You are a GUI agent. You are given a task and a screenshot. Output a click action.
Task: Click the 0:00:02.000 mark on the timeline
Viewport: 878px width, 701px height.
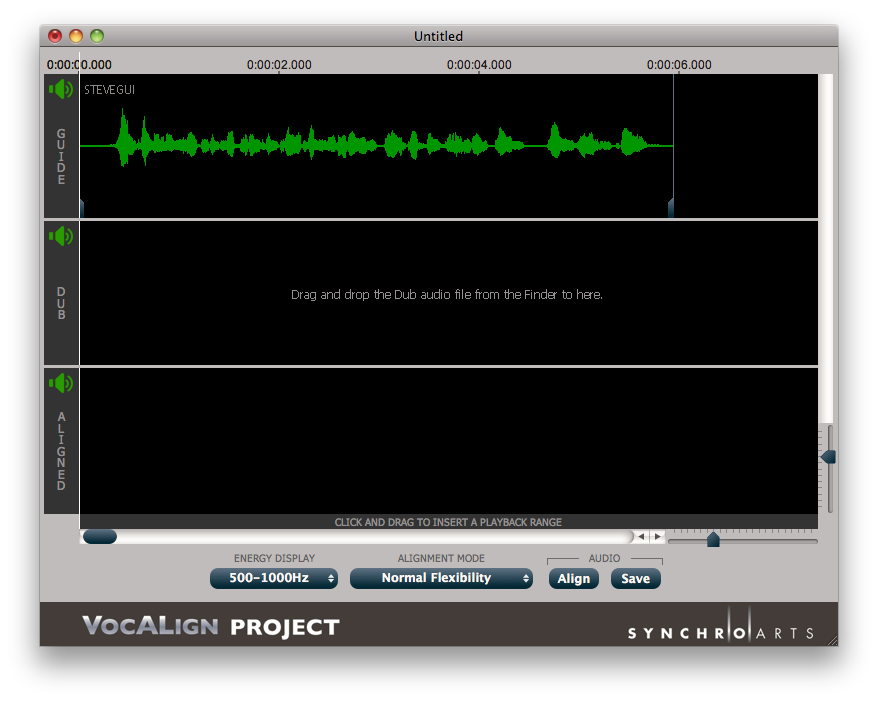click(279, 65)
